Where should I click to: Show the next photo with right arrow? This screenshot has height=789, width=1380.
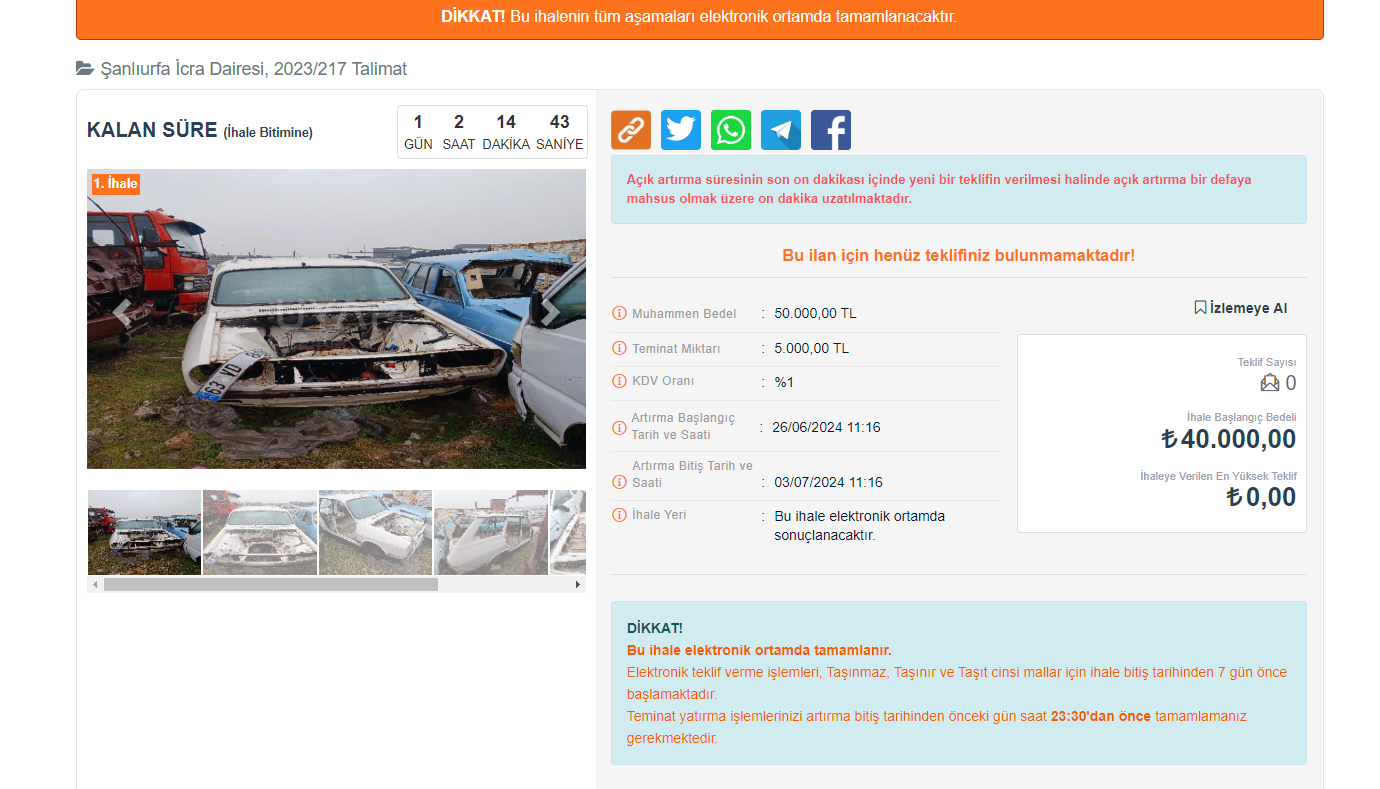549,312
